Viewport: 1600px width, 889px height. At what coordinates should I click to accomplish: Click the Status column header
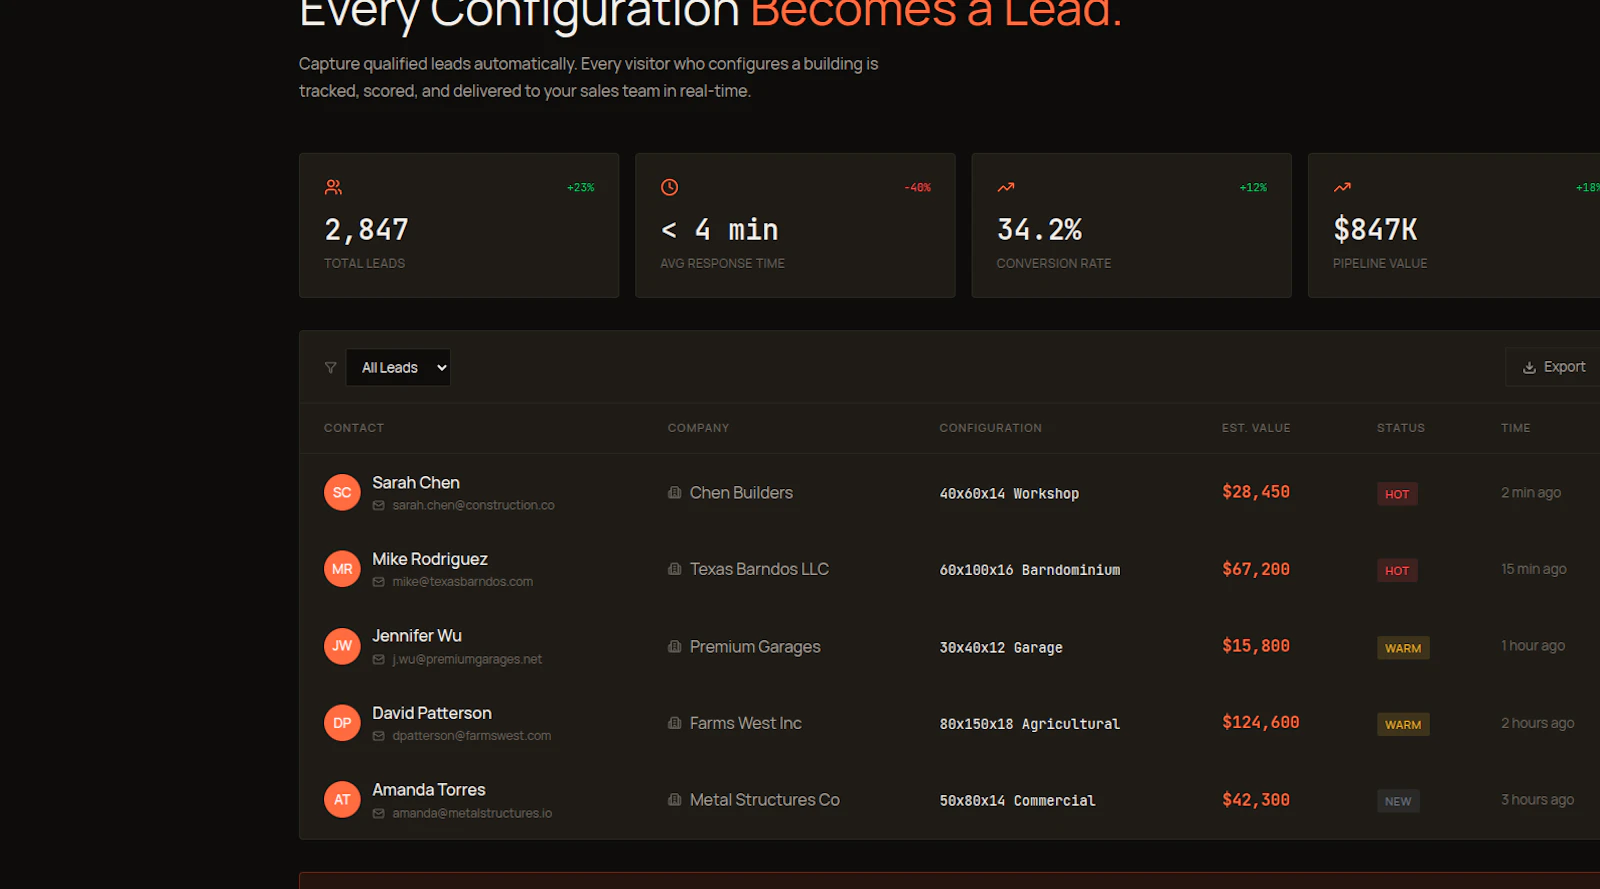(1401, 428)
